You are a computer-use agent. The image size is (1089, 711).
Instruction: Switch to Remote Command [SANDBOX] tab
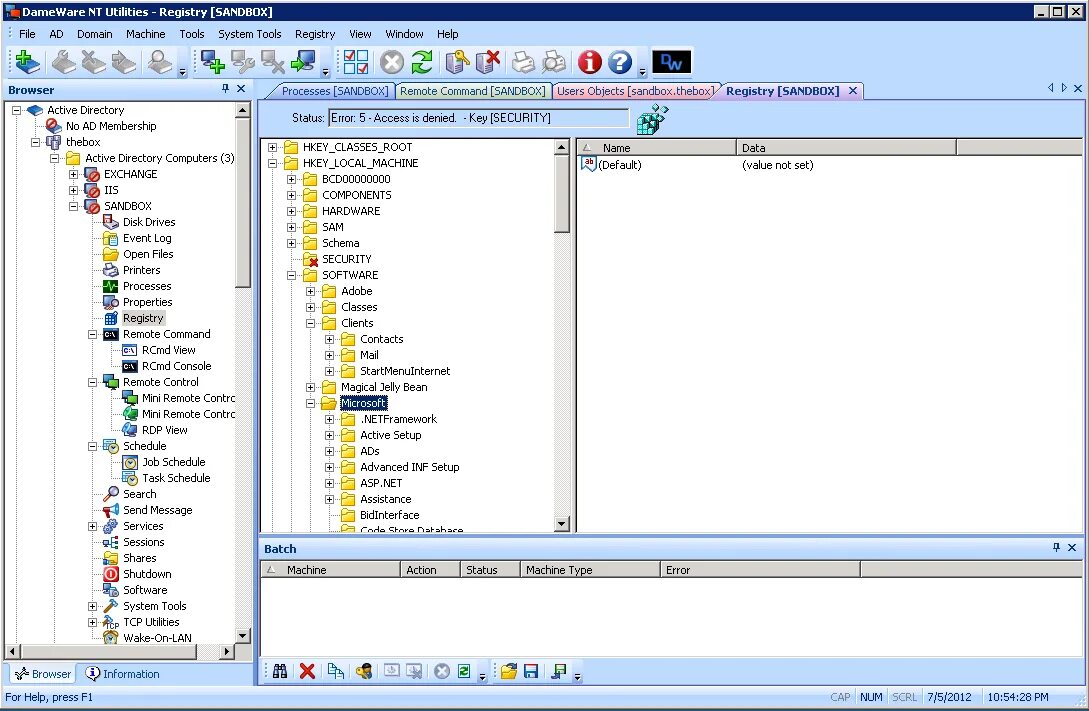click(472, 91)
